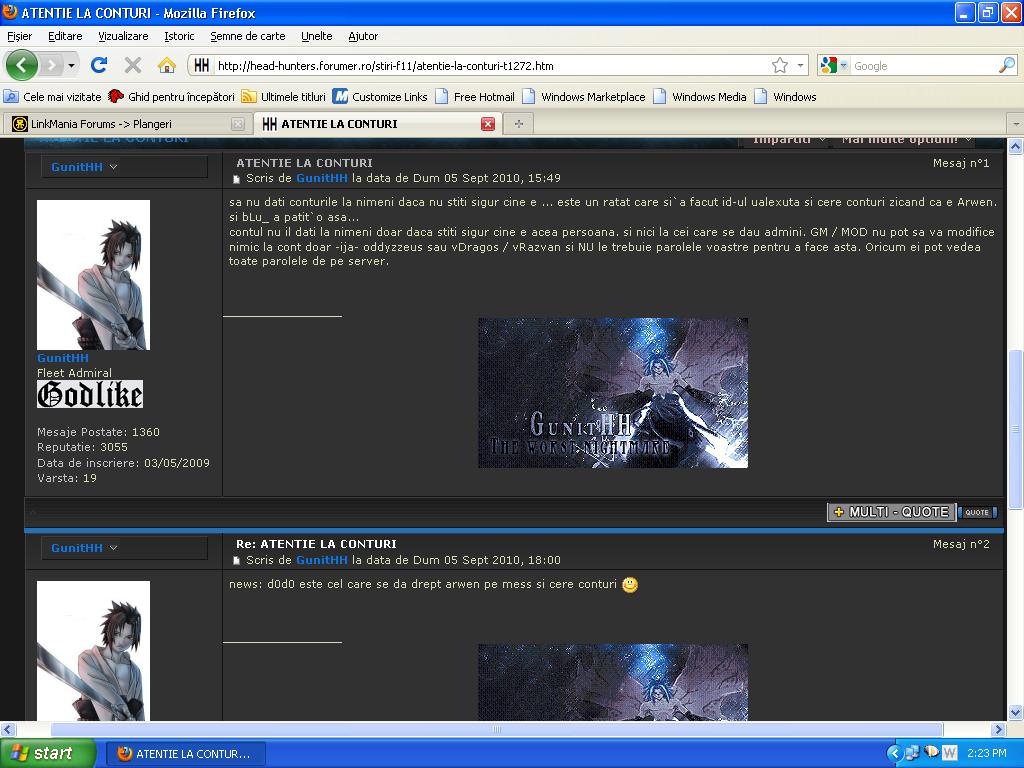
Task: Click GunitHH author link in message 1 header
Action: 322,178
